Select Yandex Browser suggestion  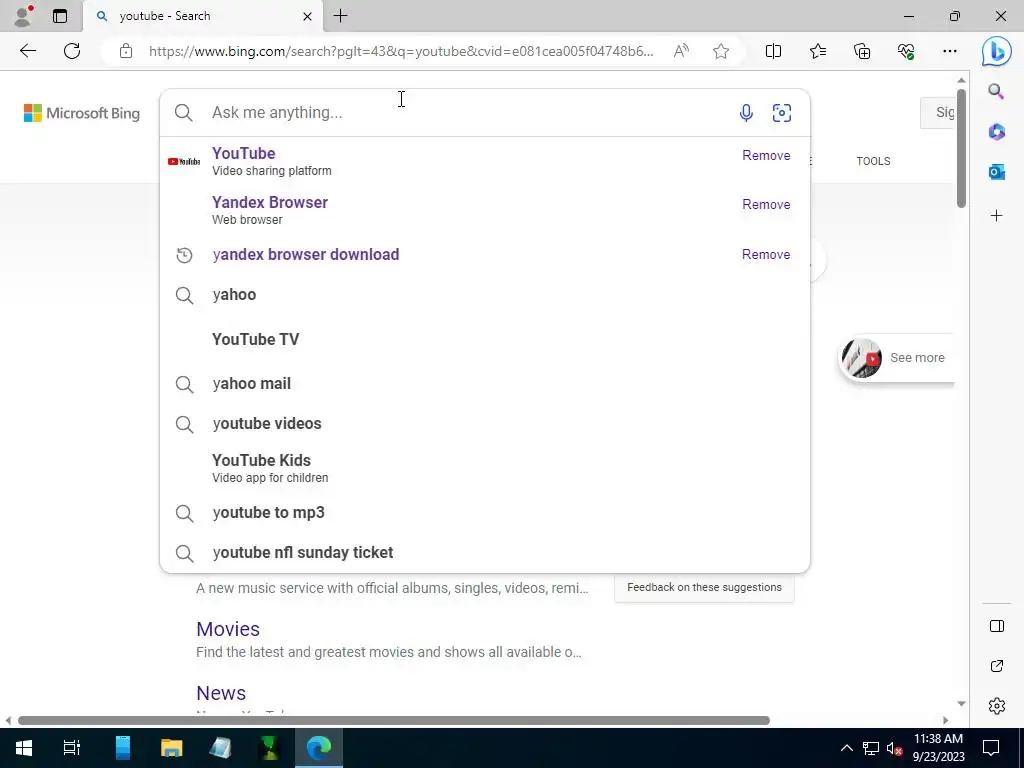pos(485,210)
